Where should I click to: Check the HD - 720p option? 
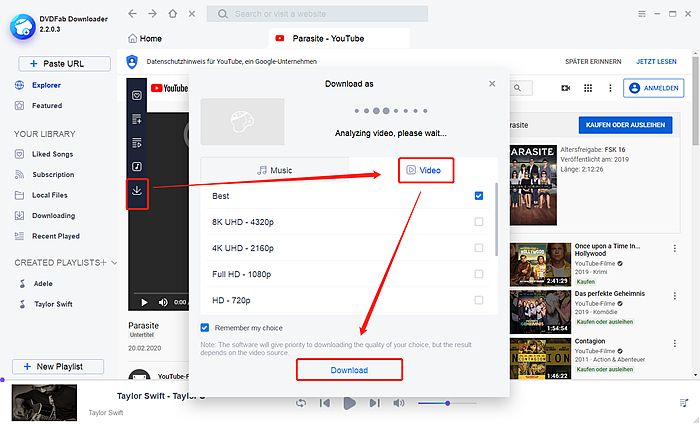[x=479, y=300]
